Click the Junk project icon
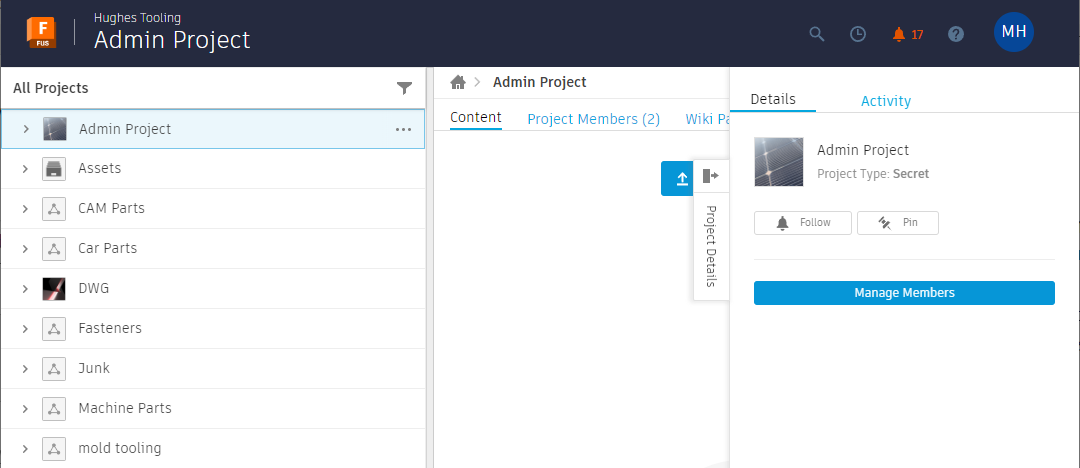1080x468 pixels. (54, 368)
